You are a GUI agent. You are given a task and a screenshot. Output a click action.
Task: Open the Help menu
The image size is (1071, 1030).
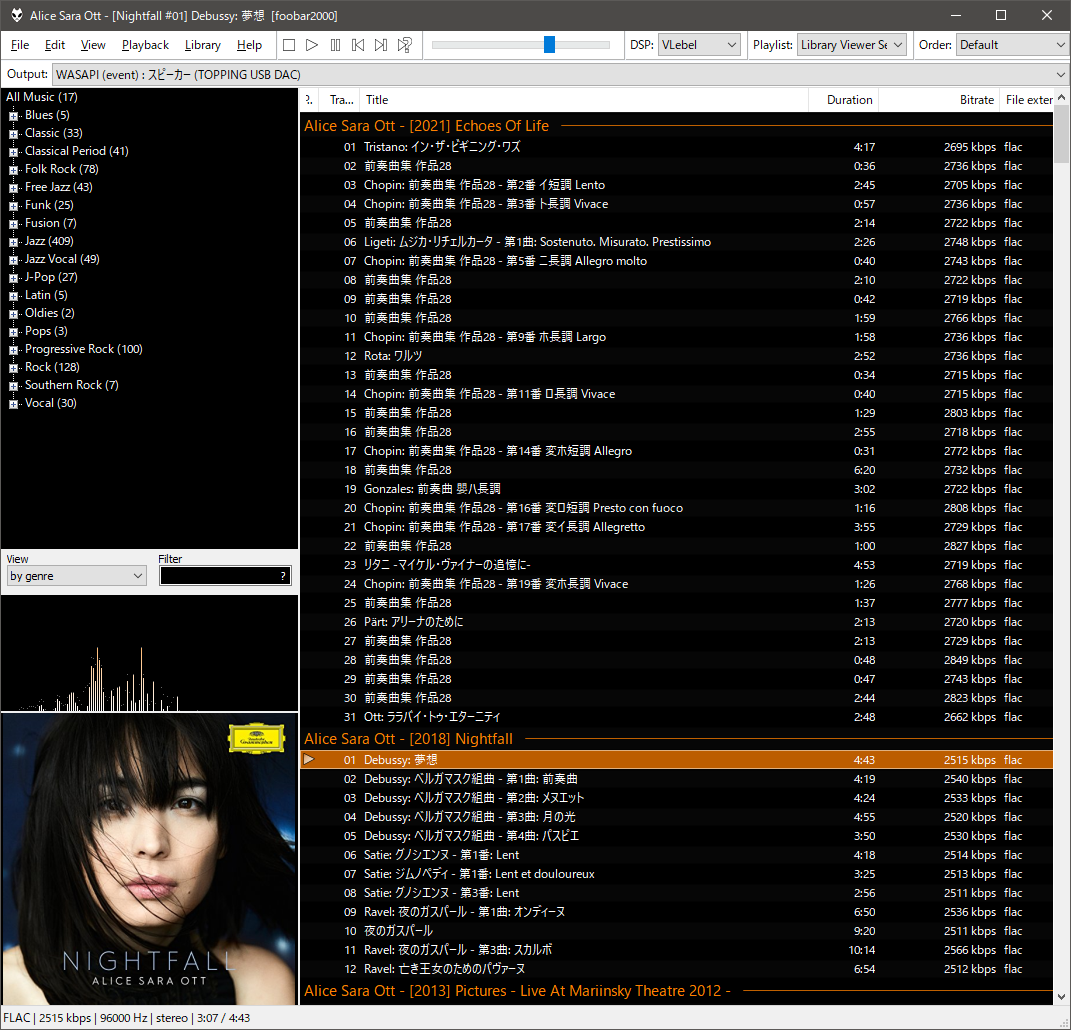[249, 45]
